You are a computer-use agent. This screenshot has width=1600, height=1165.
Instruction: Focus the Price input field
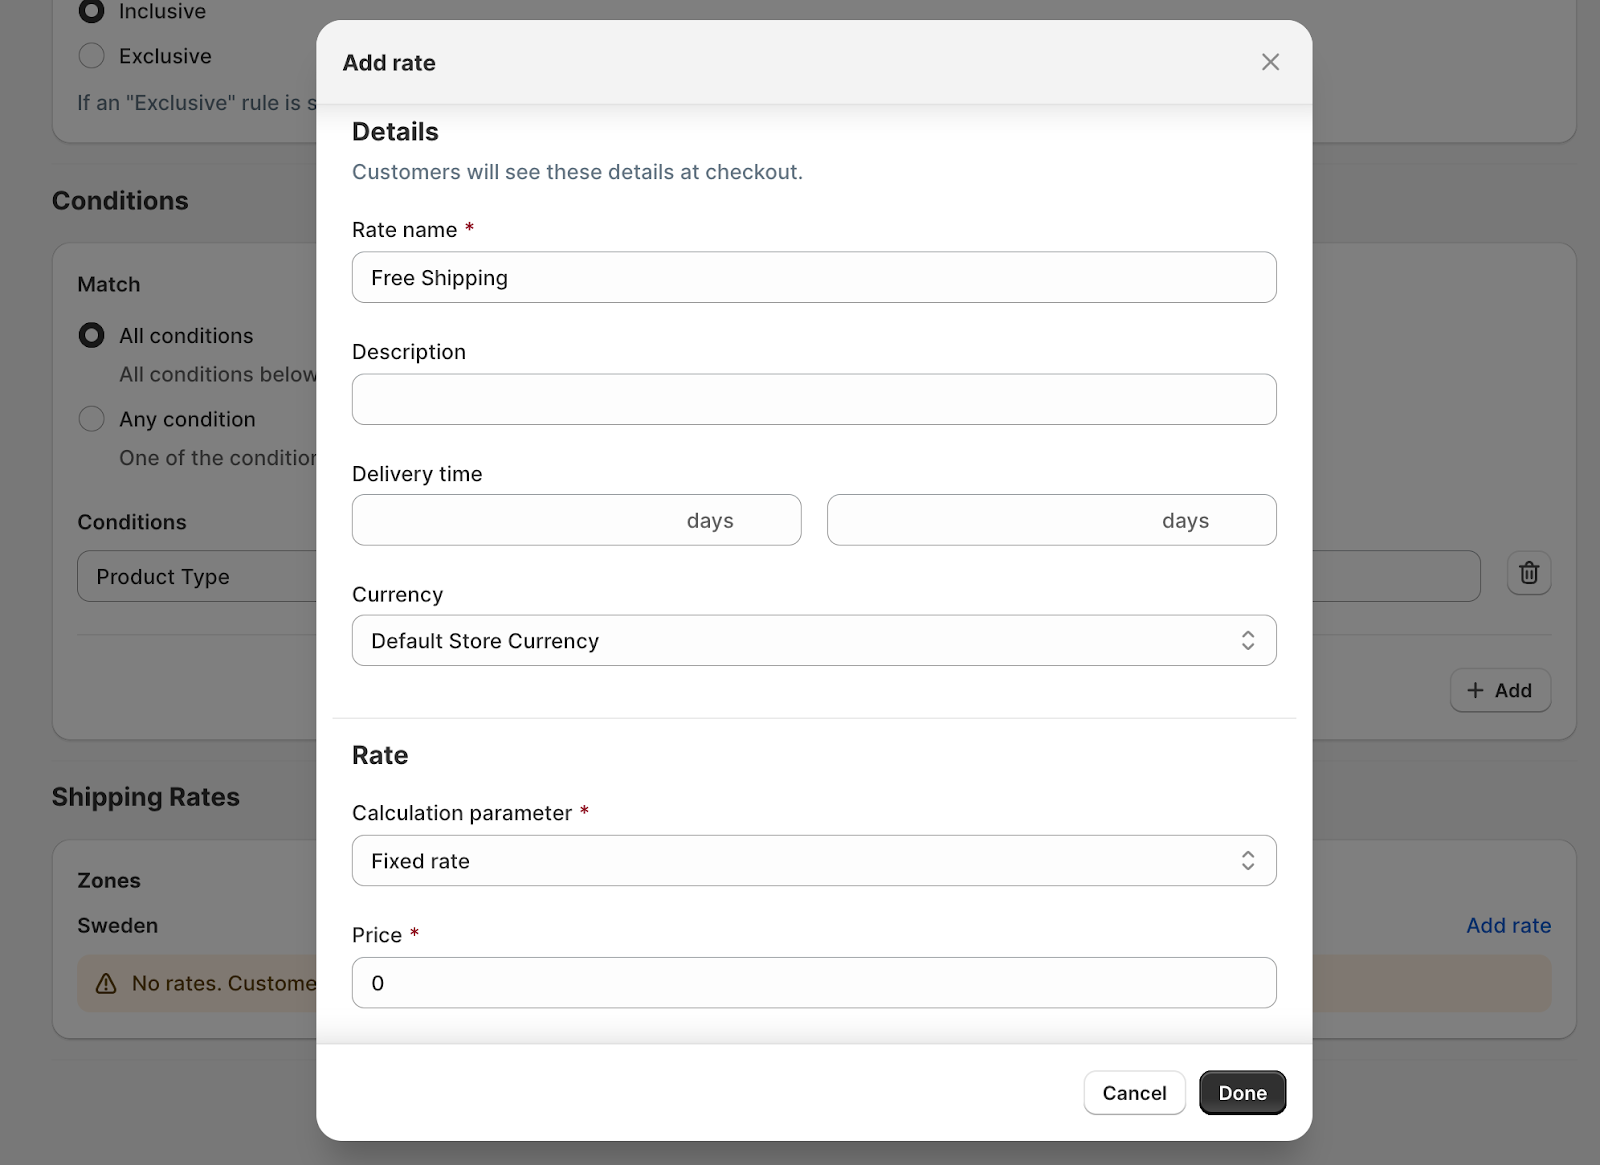[x=813, y=983]
